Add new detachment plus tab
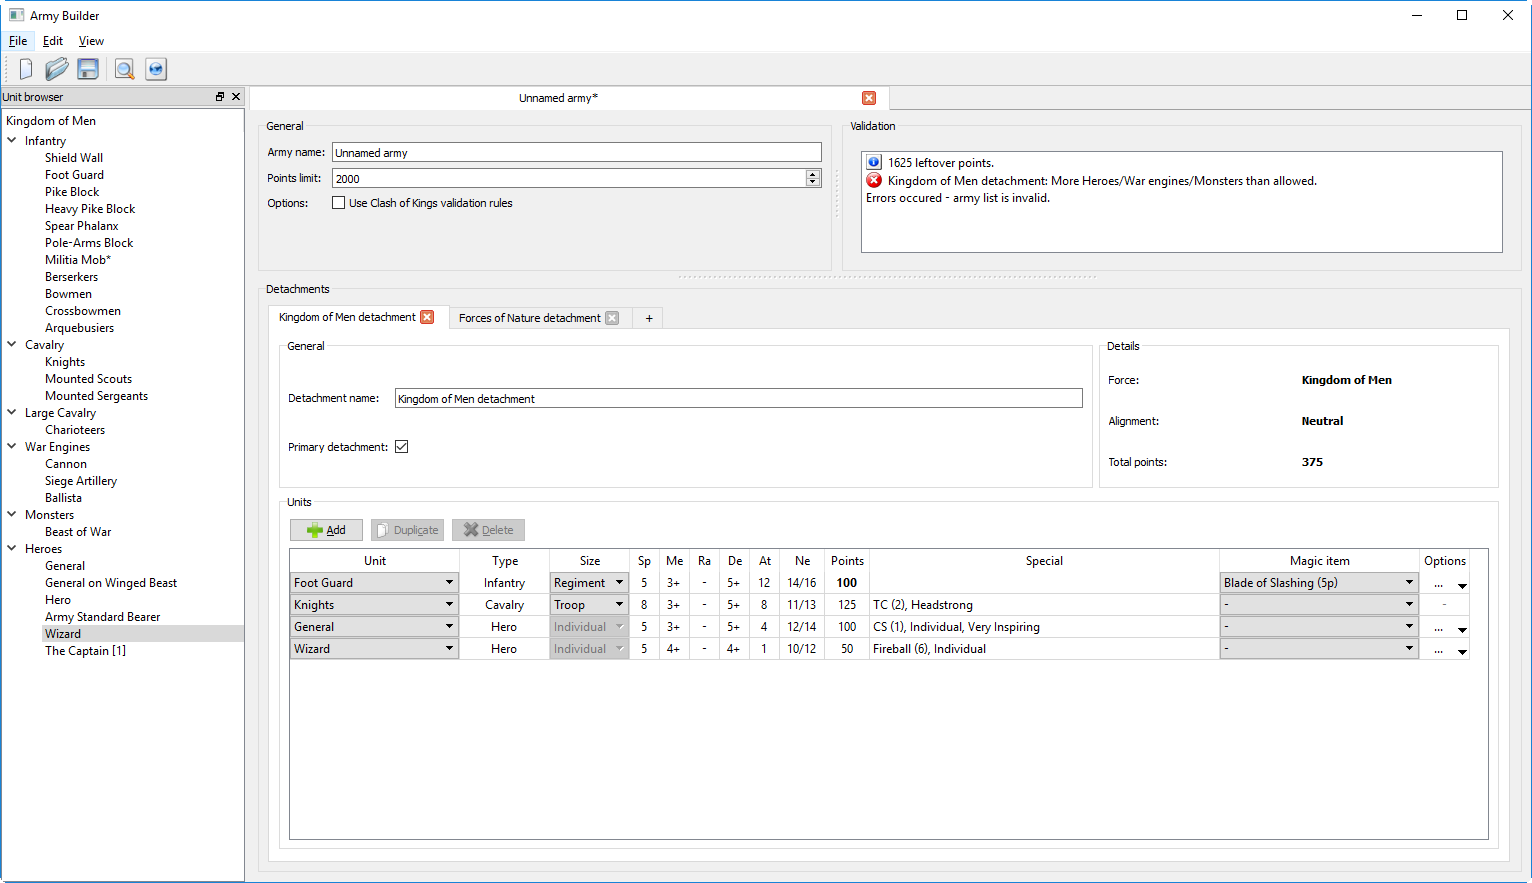Image resolution: width=1532 pixels, height=883 pixels. [649, 318]
